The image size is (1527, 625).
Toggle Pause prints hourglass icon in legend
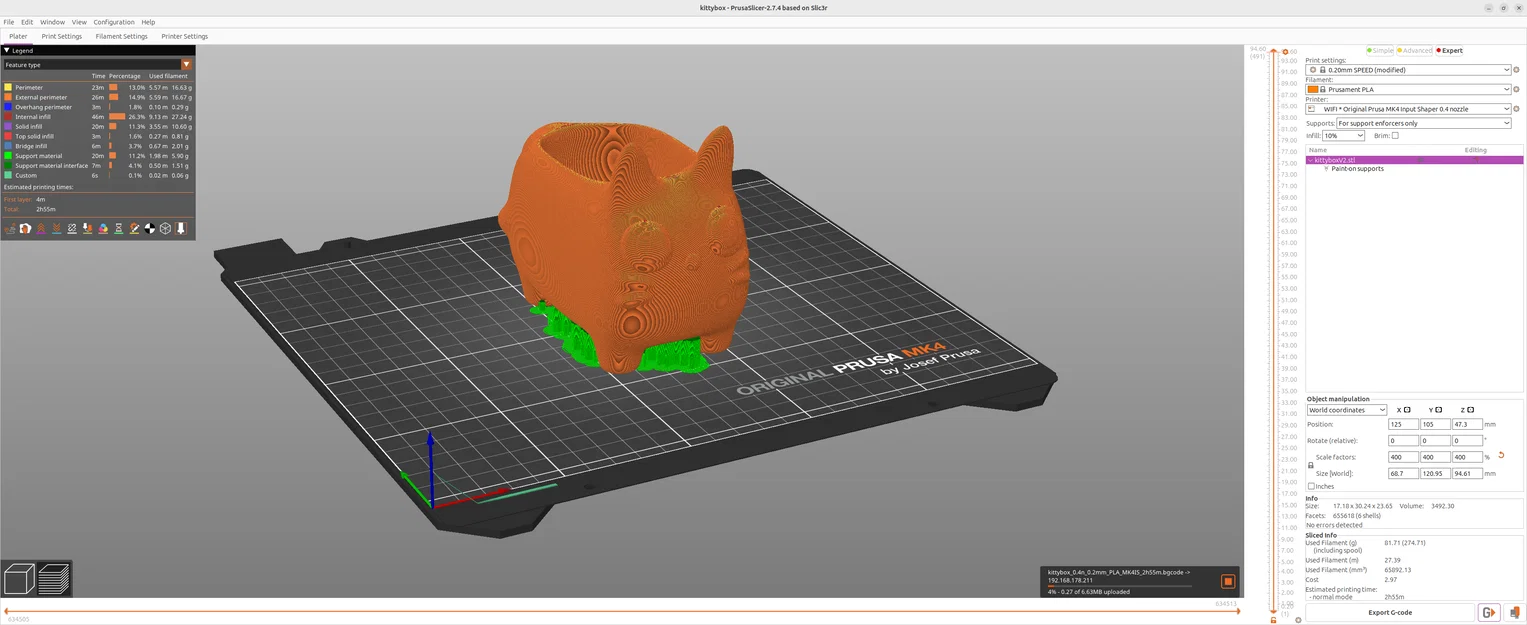coord(119,228)
